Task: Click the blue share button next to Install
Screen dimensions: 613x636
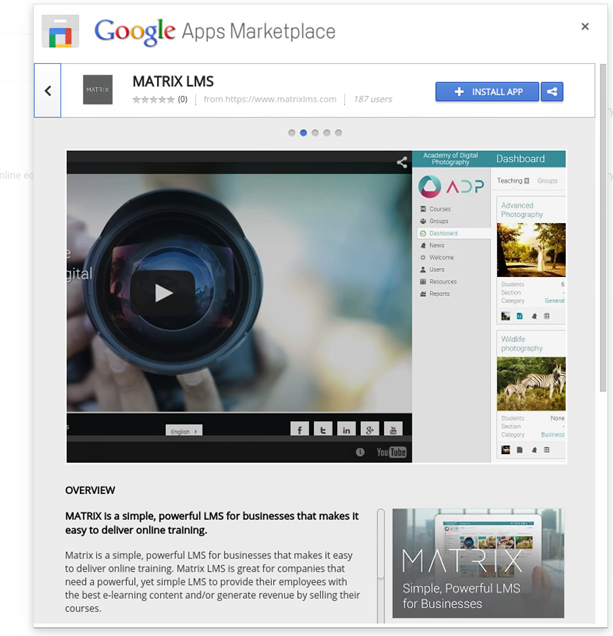Action: coord(552,92)
